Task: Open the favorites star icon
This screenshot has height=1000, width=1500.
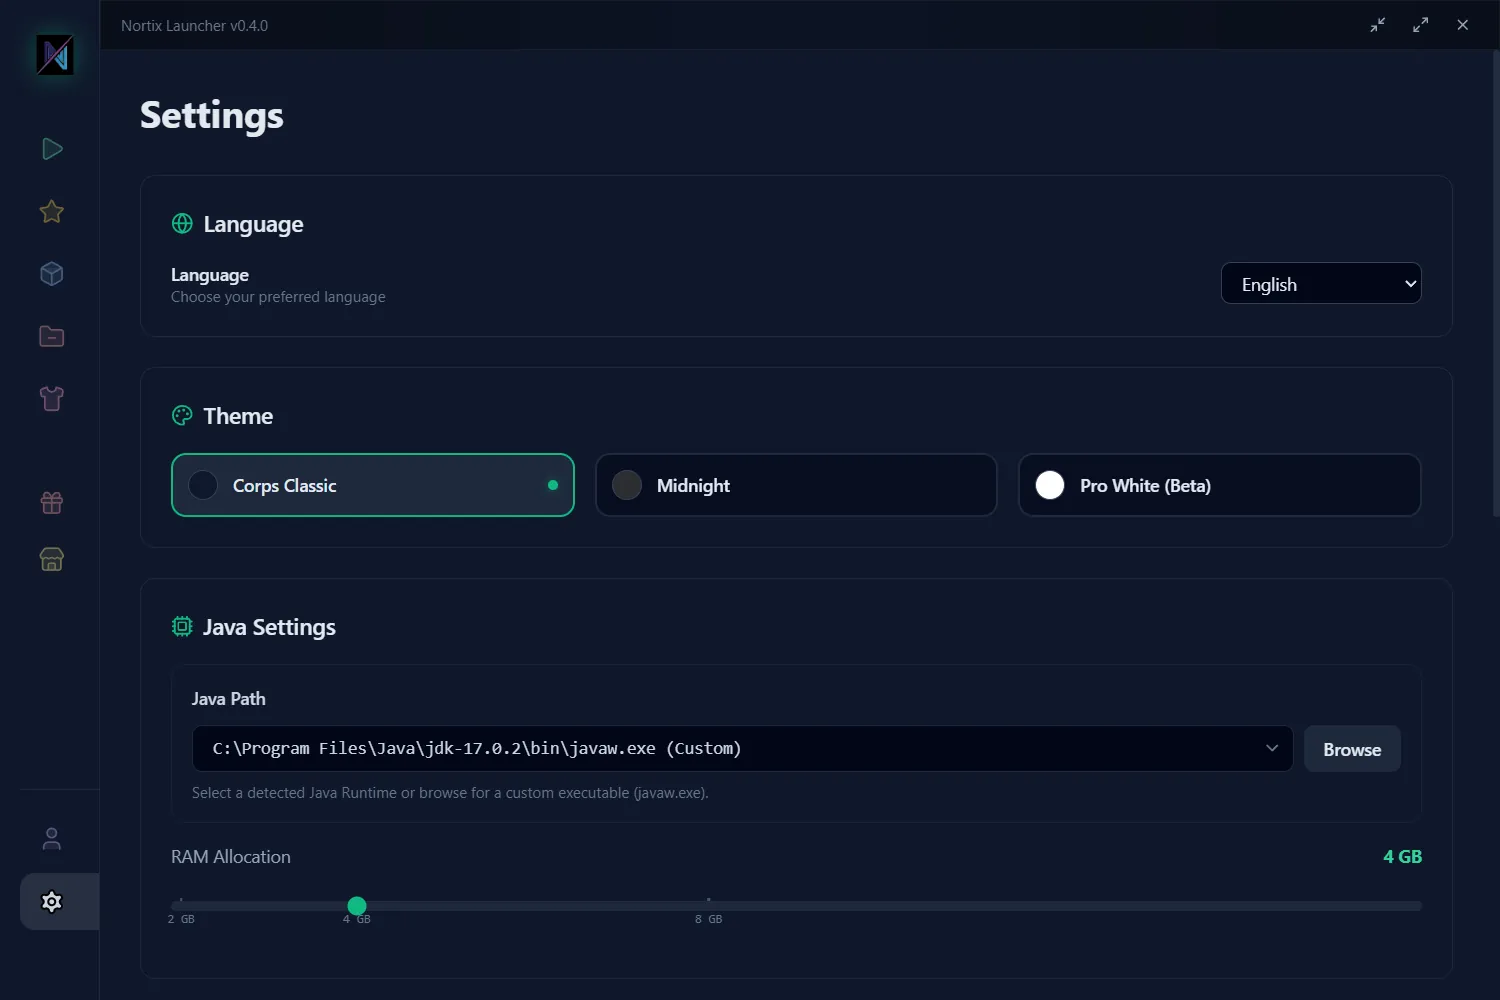Action: tap(52, 212)
